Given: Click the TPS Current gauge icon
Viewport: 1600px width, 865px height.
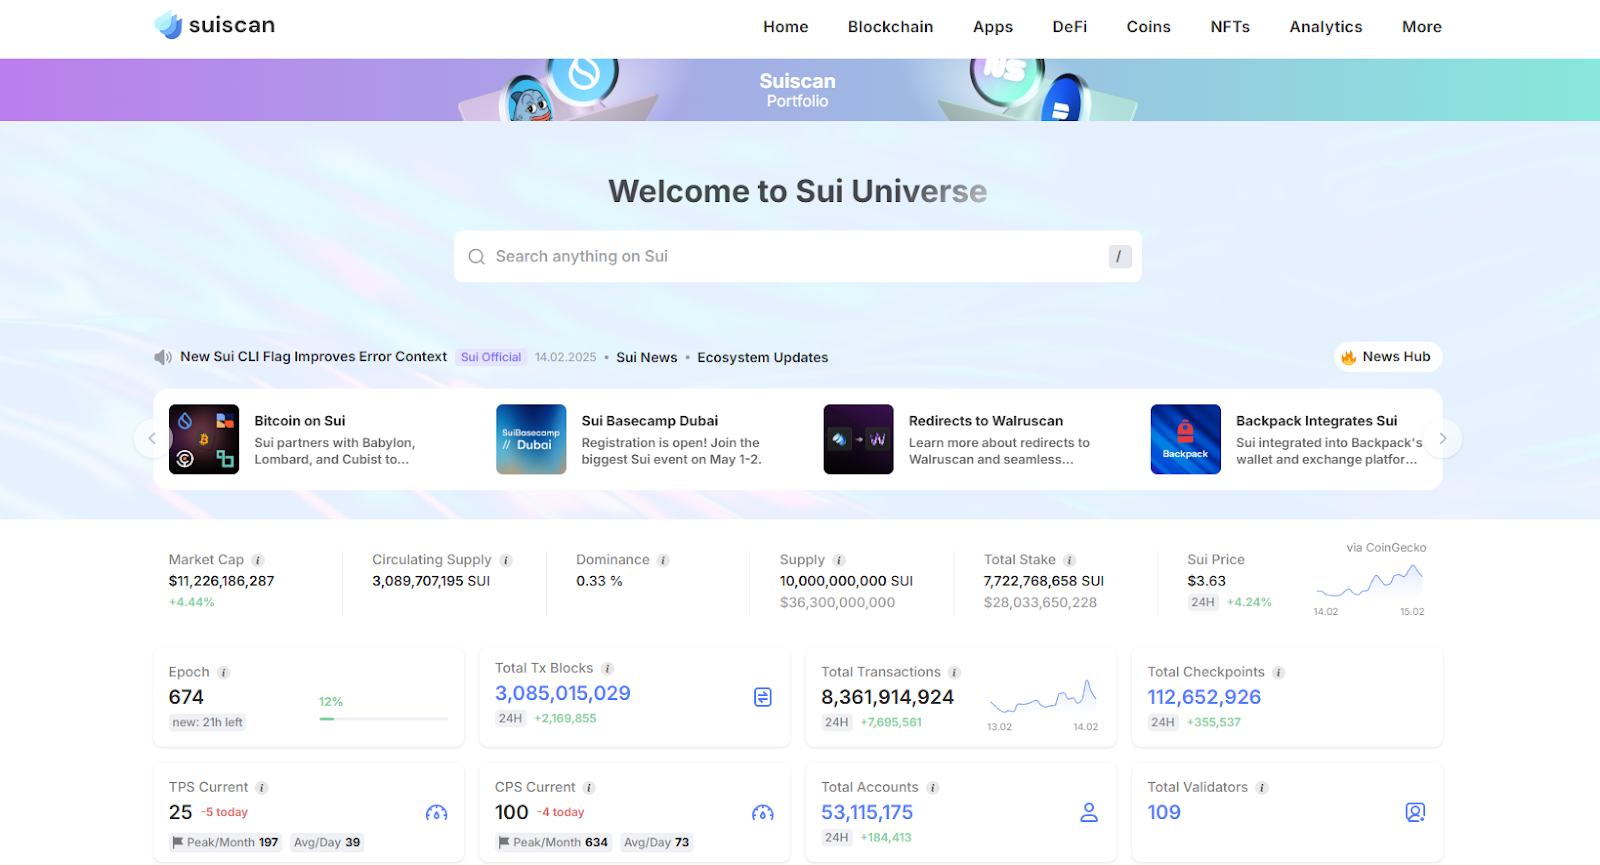Looking at the screenshot, I should coord(436,813).
